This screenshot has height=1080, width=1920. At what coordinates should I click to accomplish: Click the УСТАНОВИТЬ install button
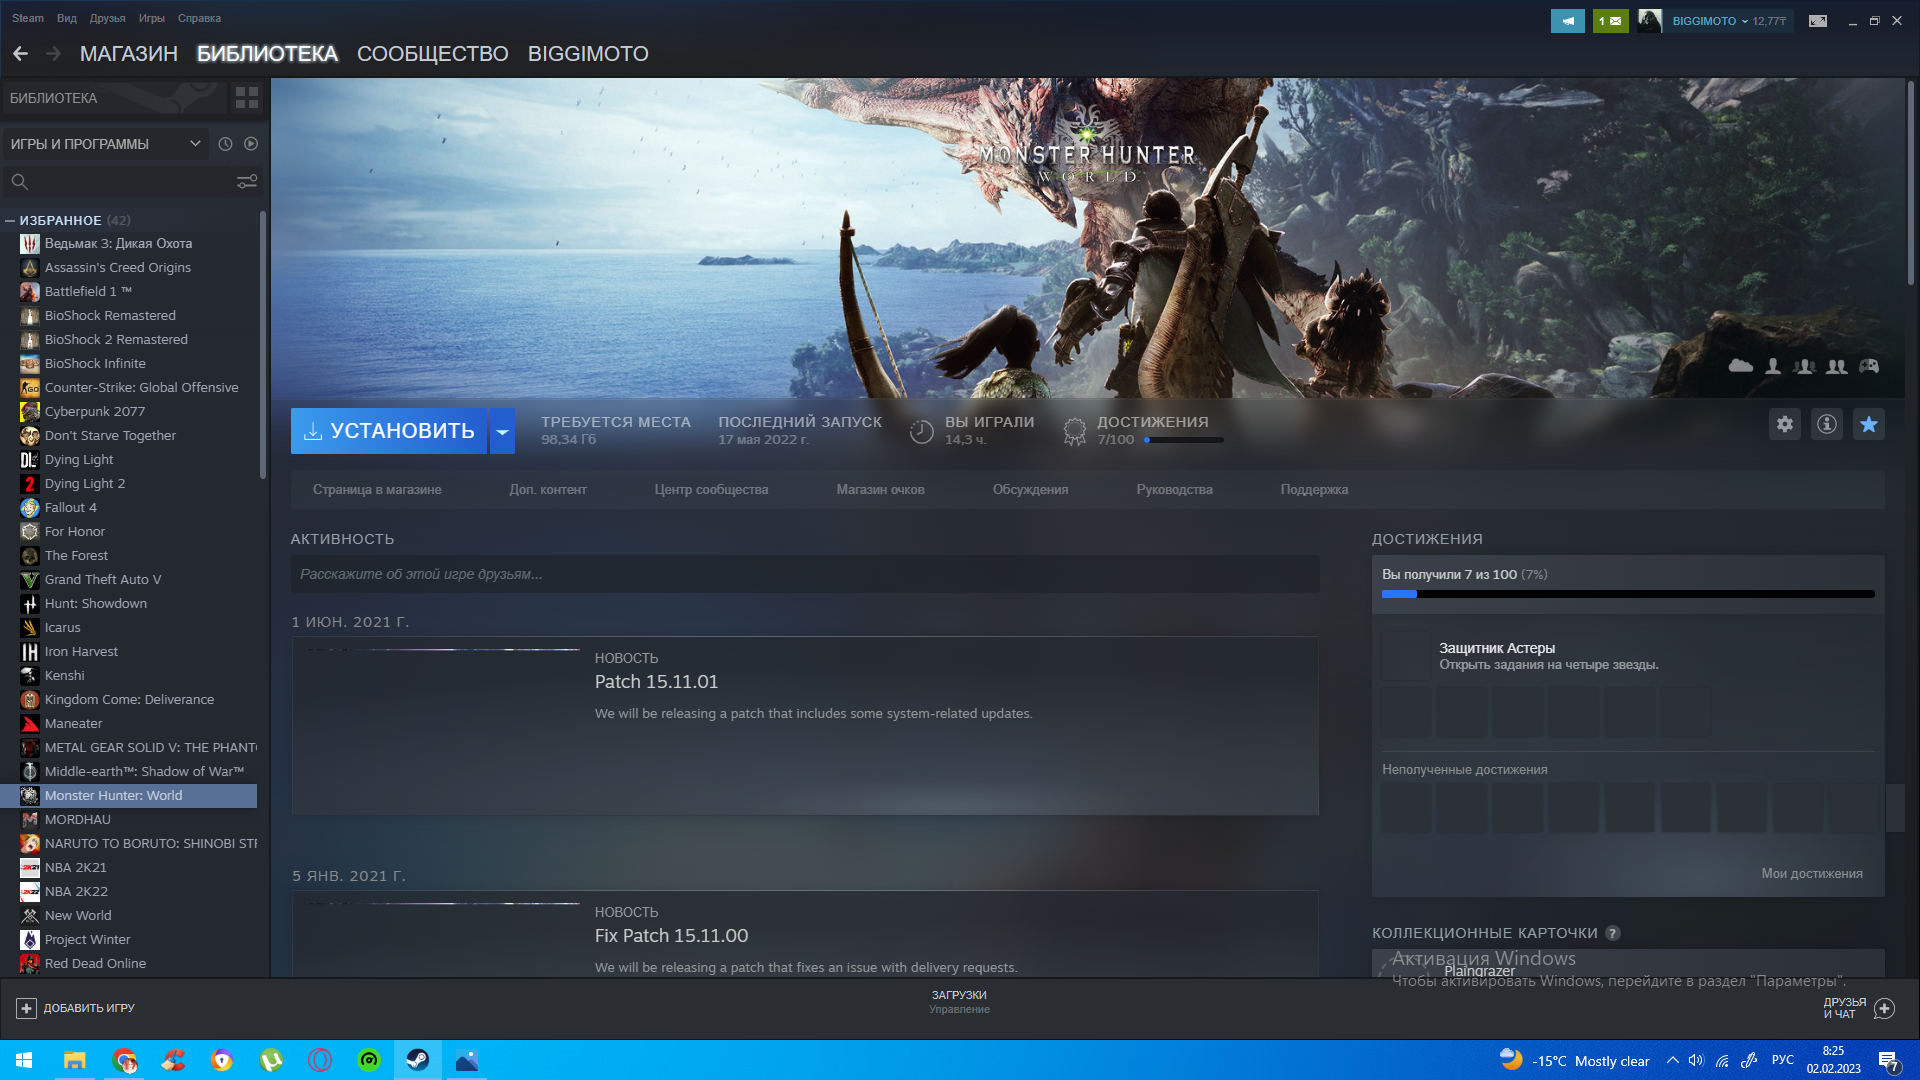(x=389, y=431)
